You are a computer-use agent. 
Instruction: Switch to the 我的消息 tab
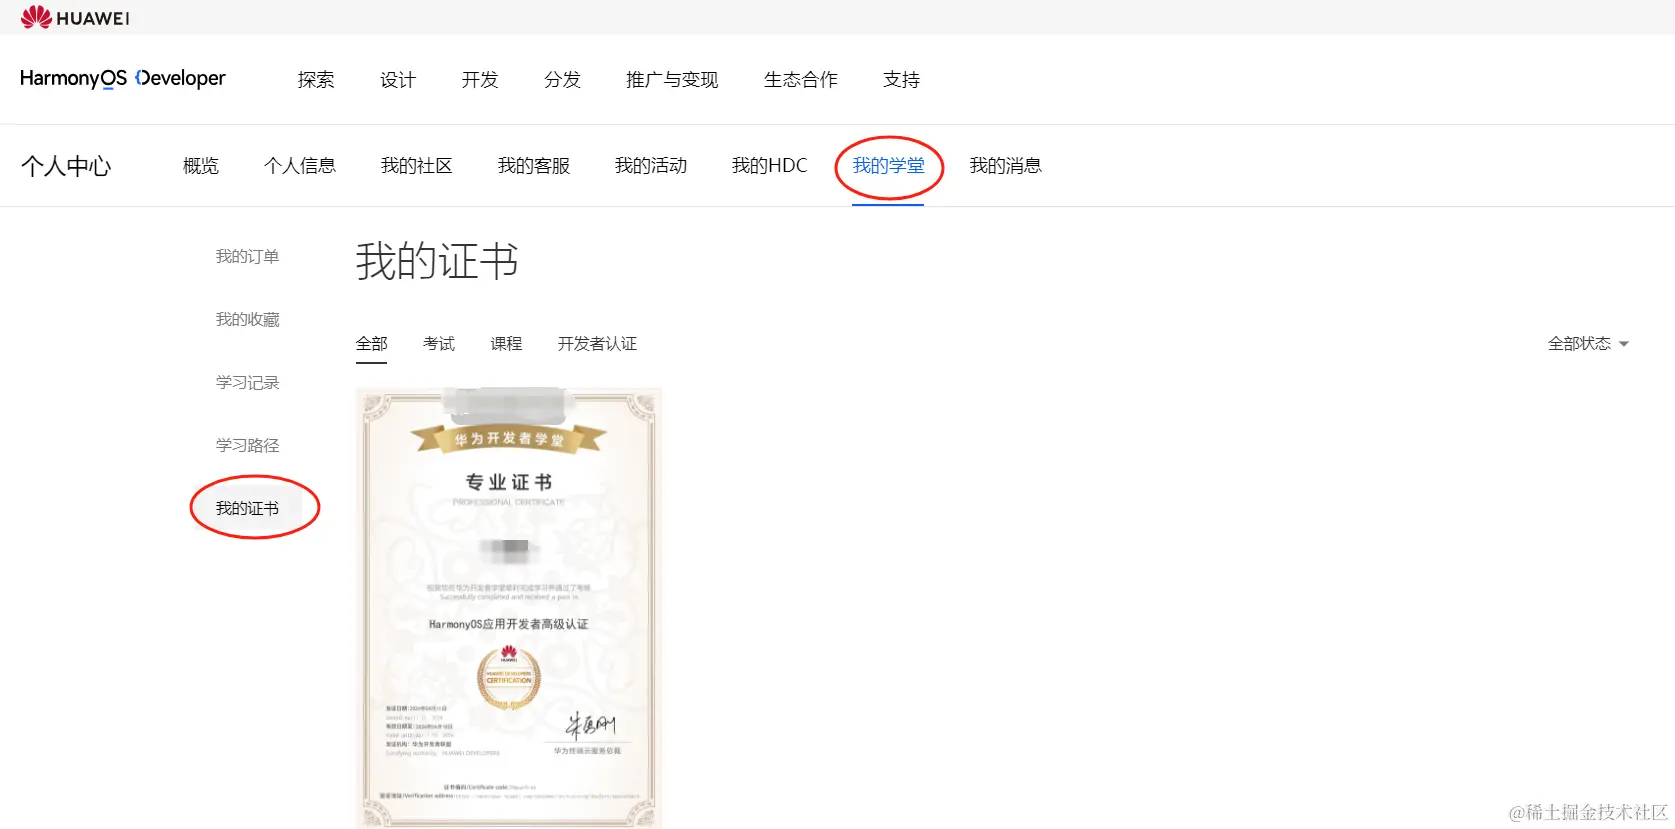(x=1006, y=166)
